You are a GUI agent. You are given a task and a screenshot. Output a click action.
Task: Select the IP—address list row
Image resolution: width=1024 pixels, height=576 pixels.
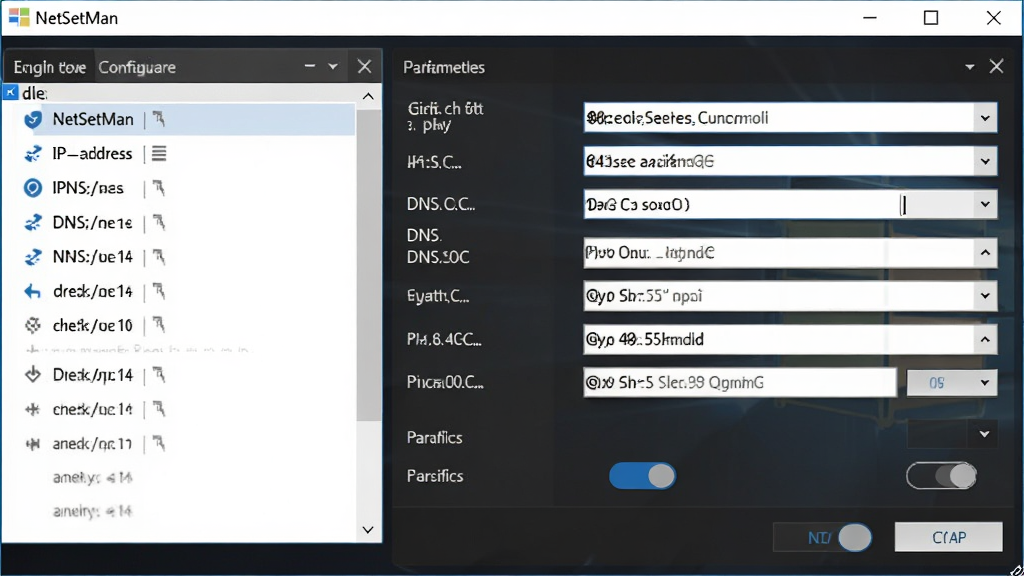pos(189,154)
